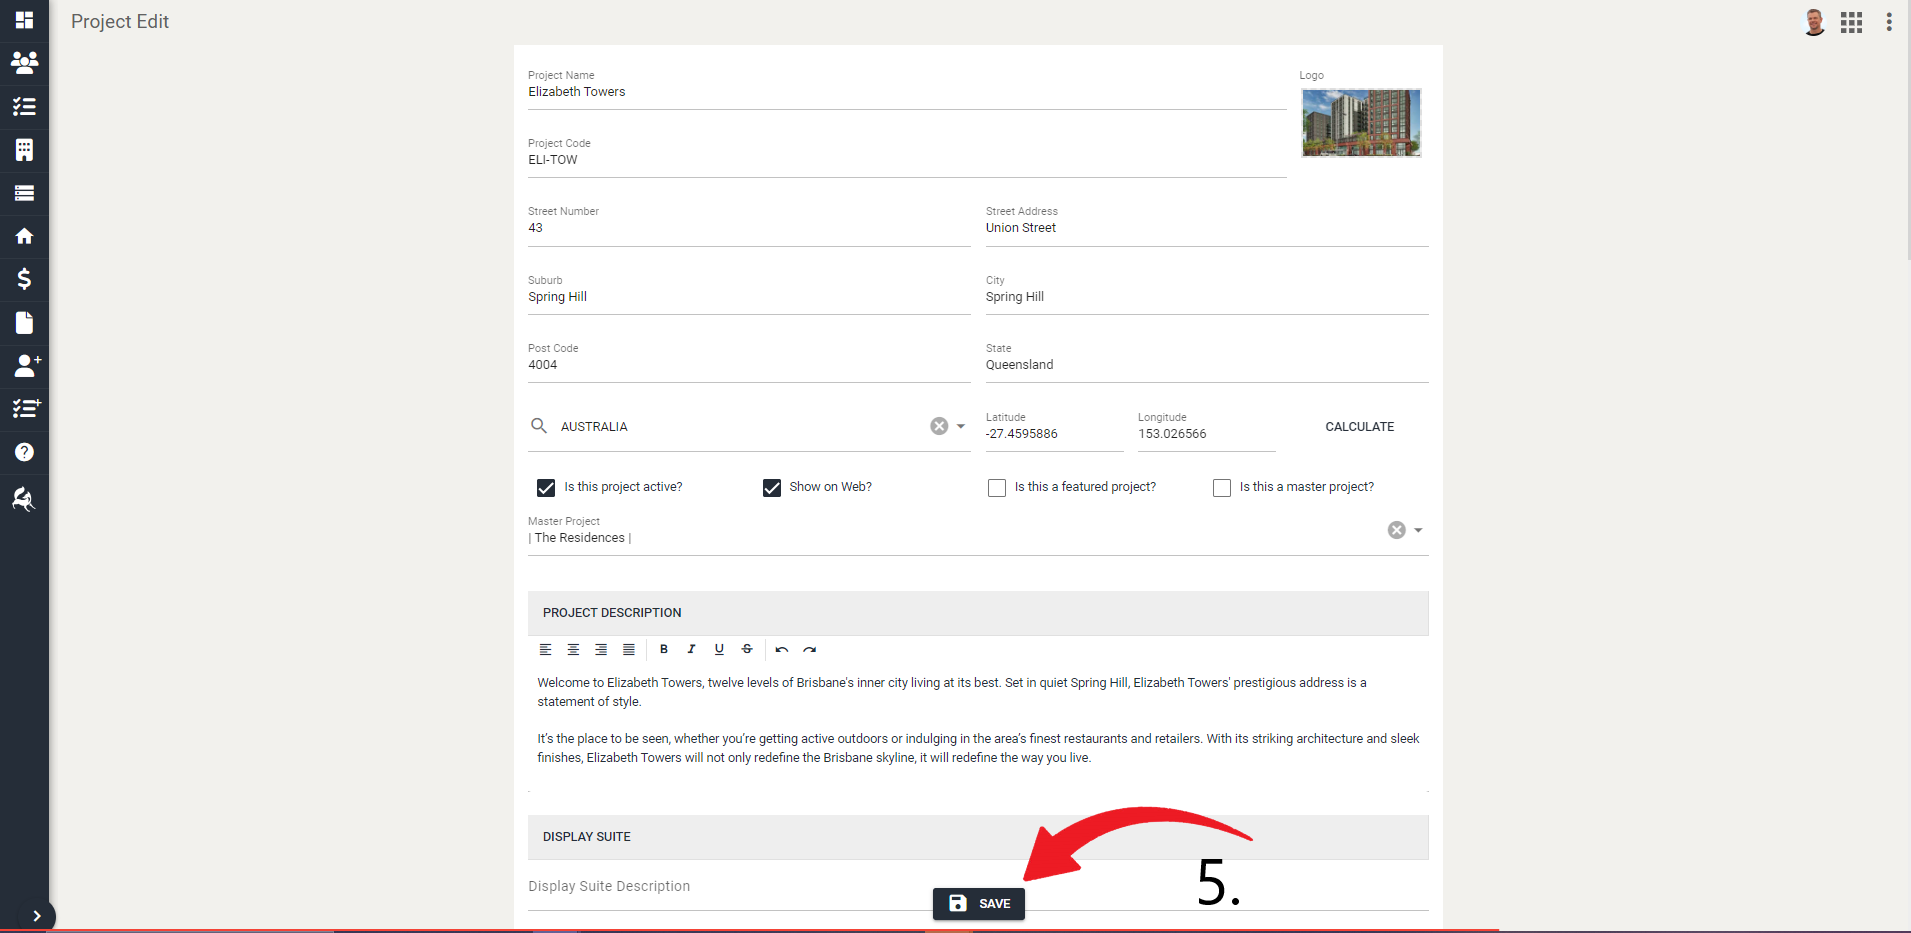Enable Is this a featured project checkbox
The width and height of the screenshot is (1911, 933).
996,487
